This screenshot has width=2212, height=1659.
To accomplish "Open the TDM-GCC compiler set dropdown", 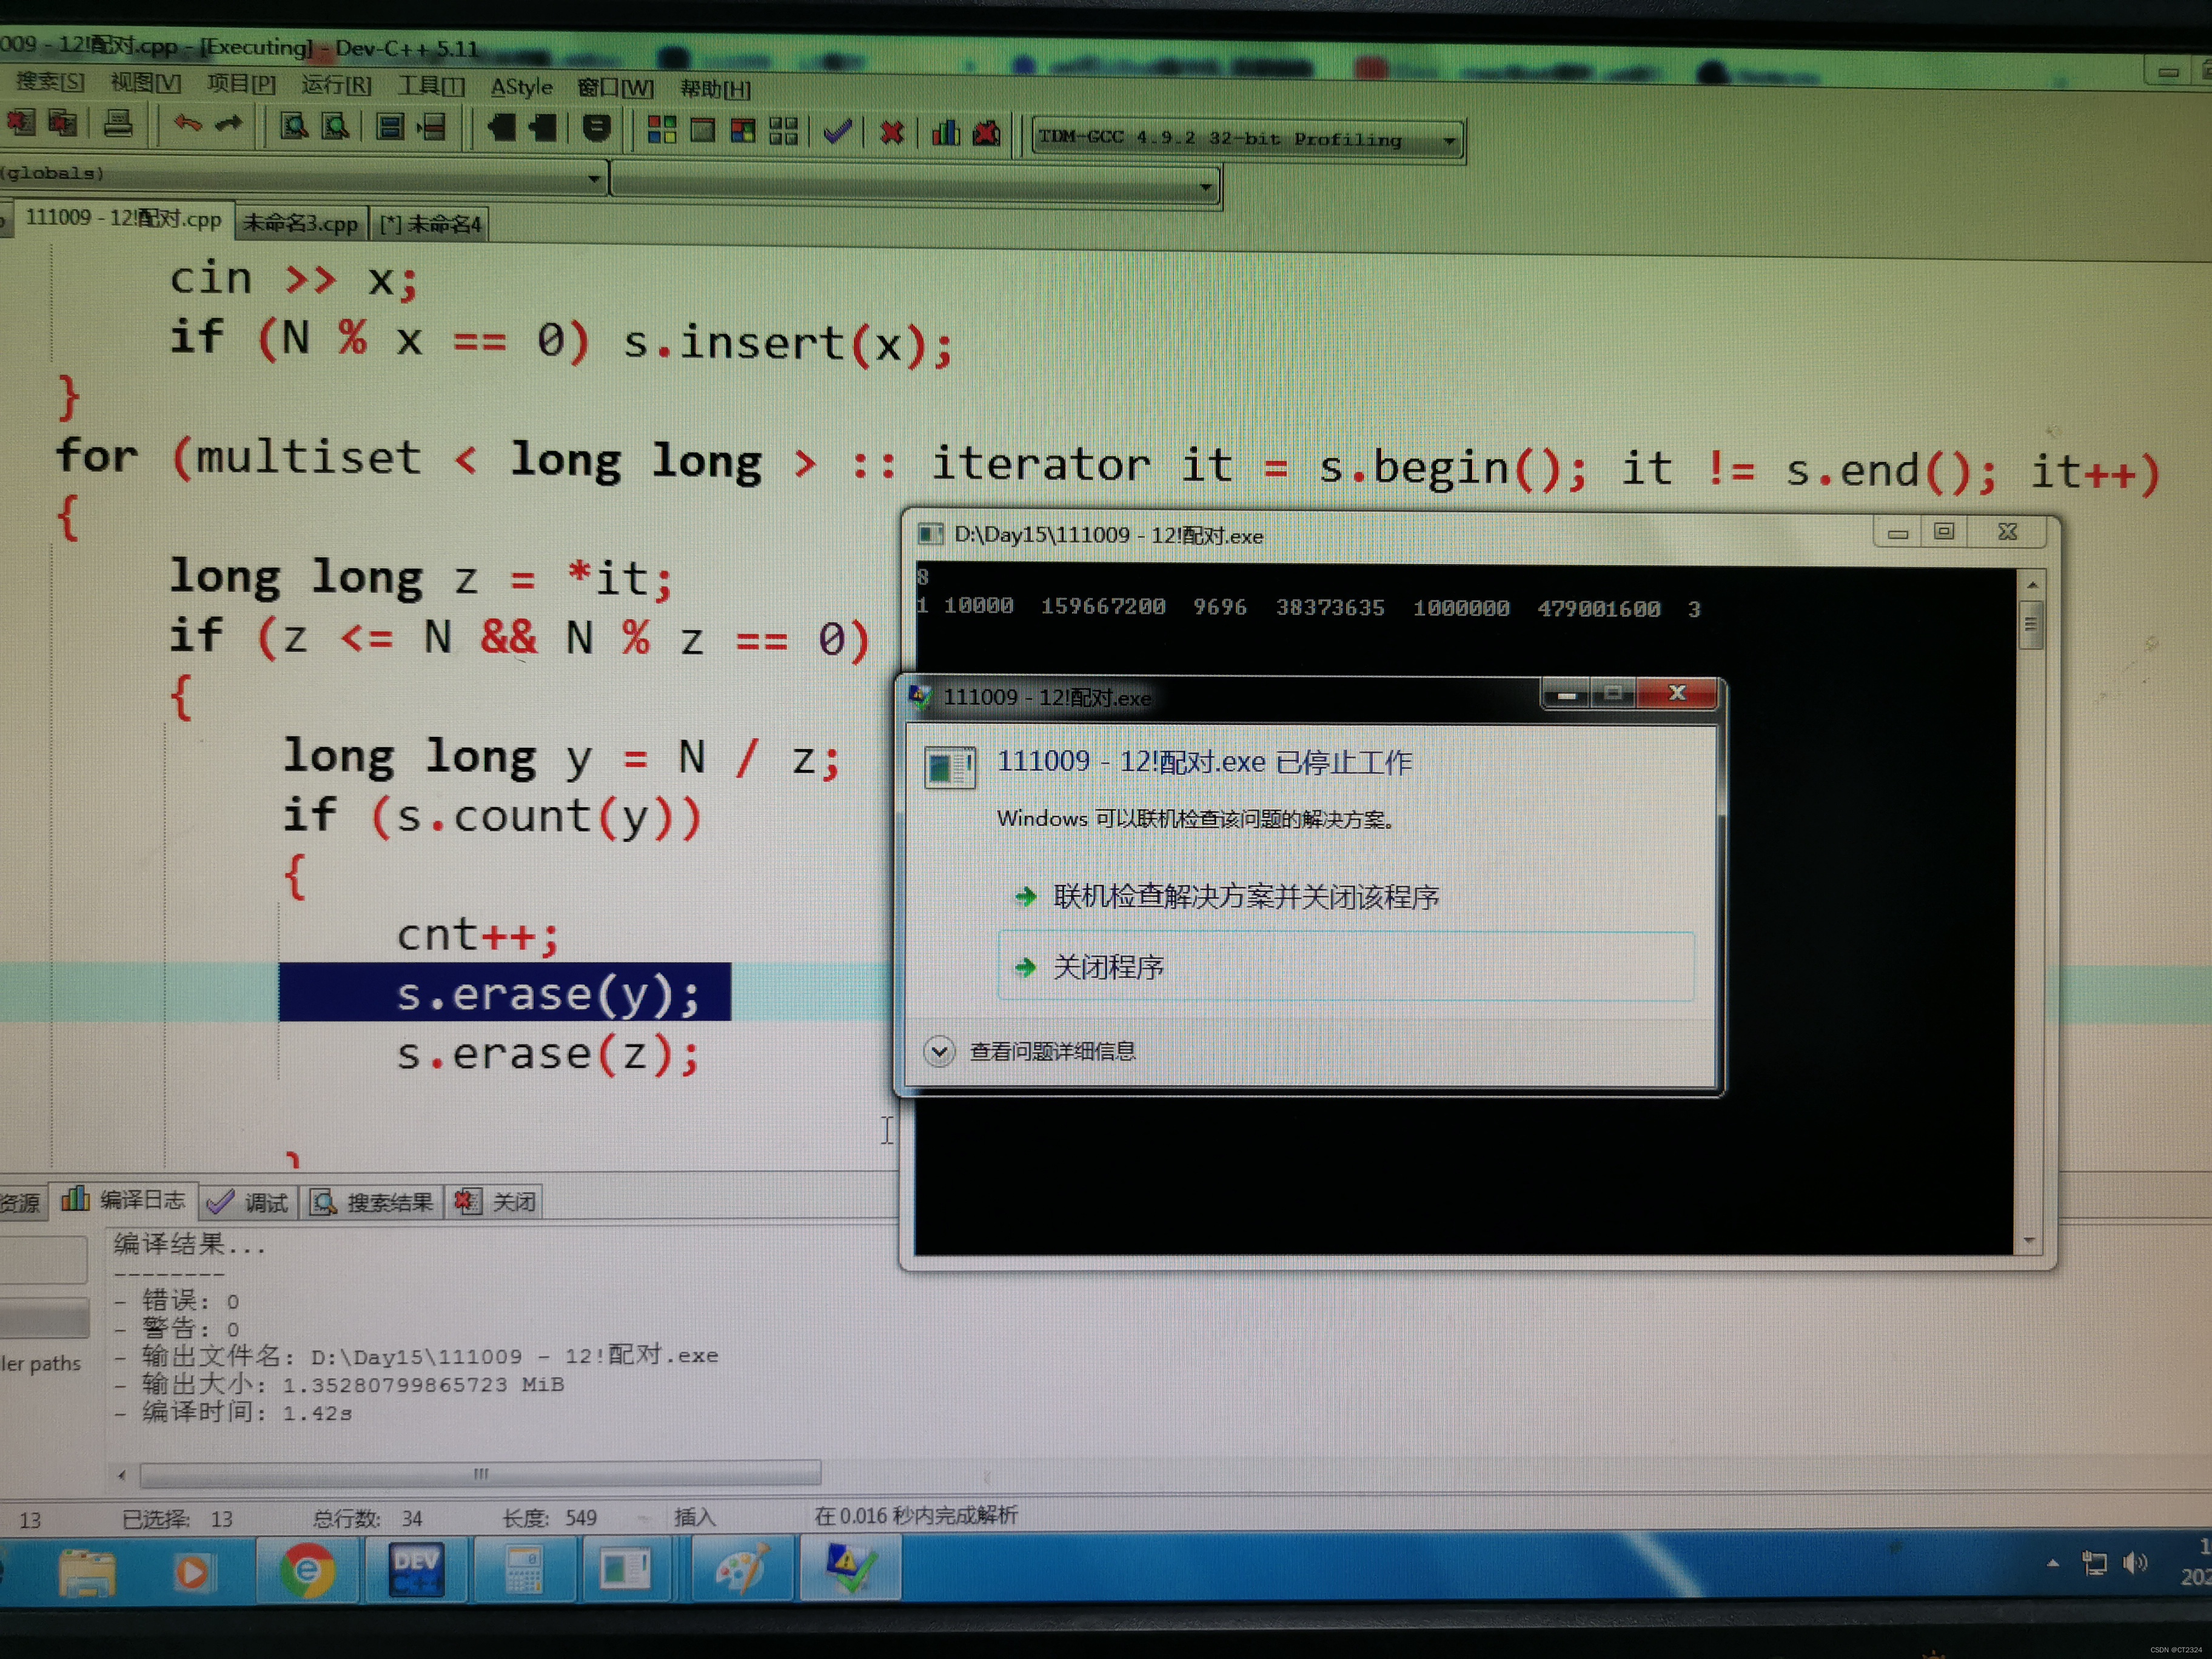I will (1449, 141).
